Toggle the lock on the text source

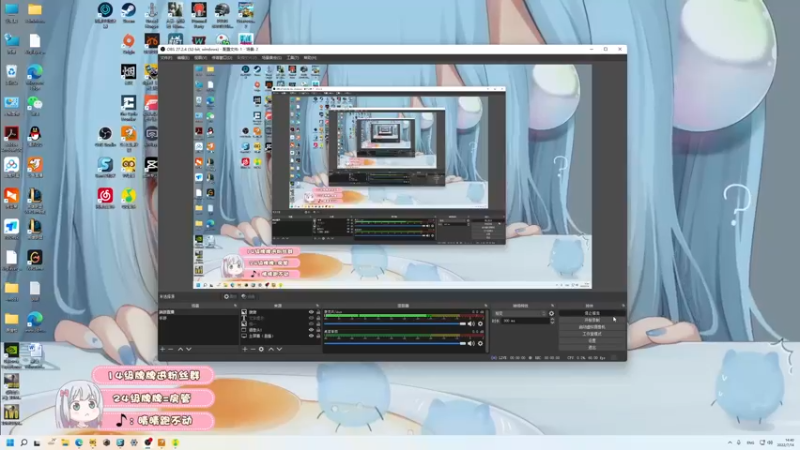pyautogui.click(x=318, y=318)
